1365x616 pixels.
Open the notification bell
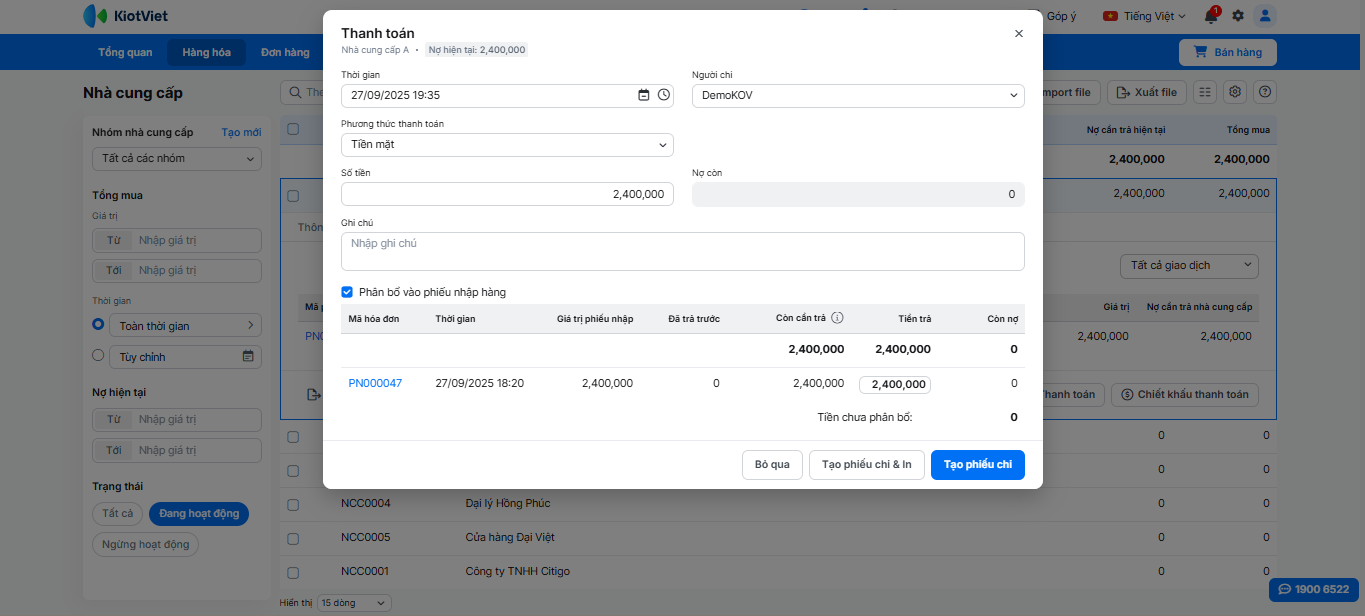point(1211,16)
